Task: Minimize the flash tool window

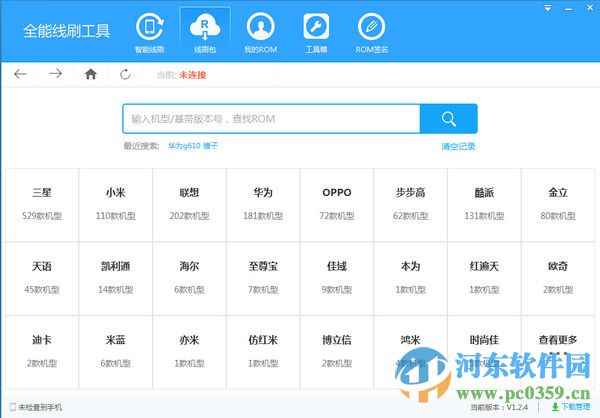Action: [569, 8]
